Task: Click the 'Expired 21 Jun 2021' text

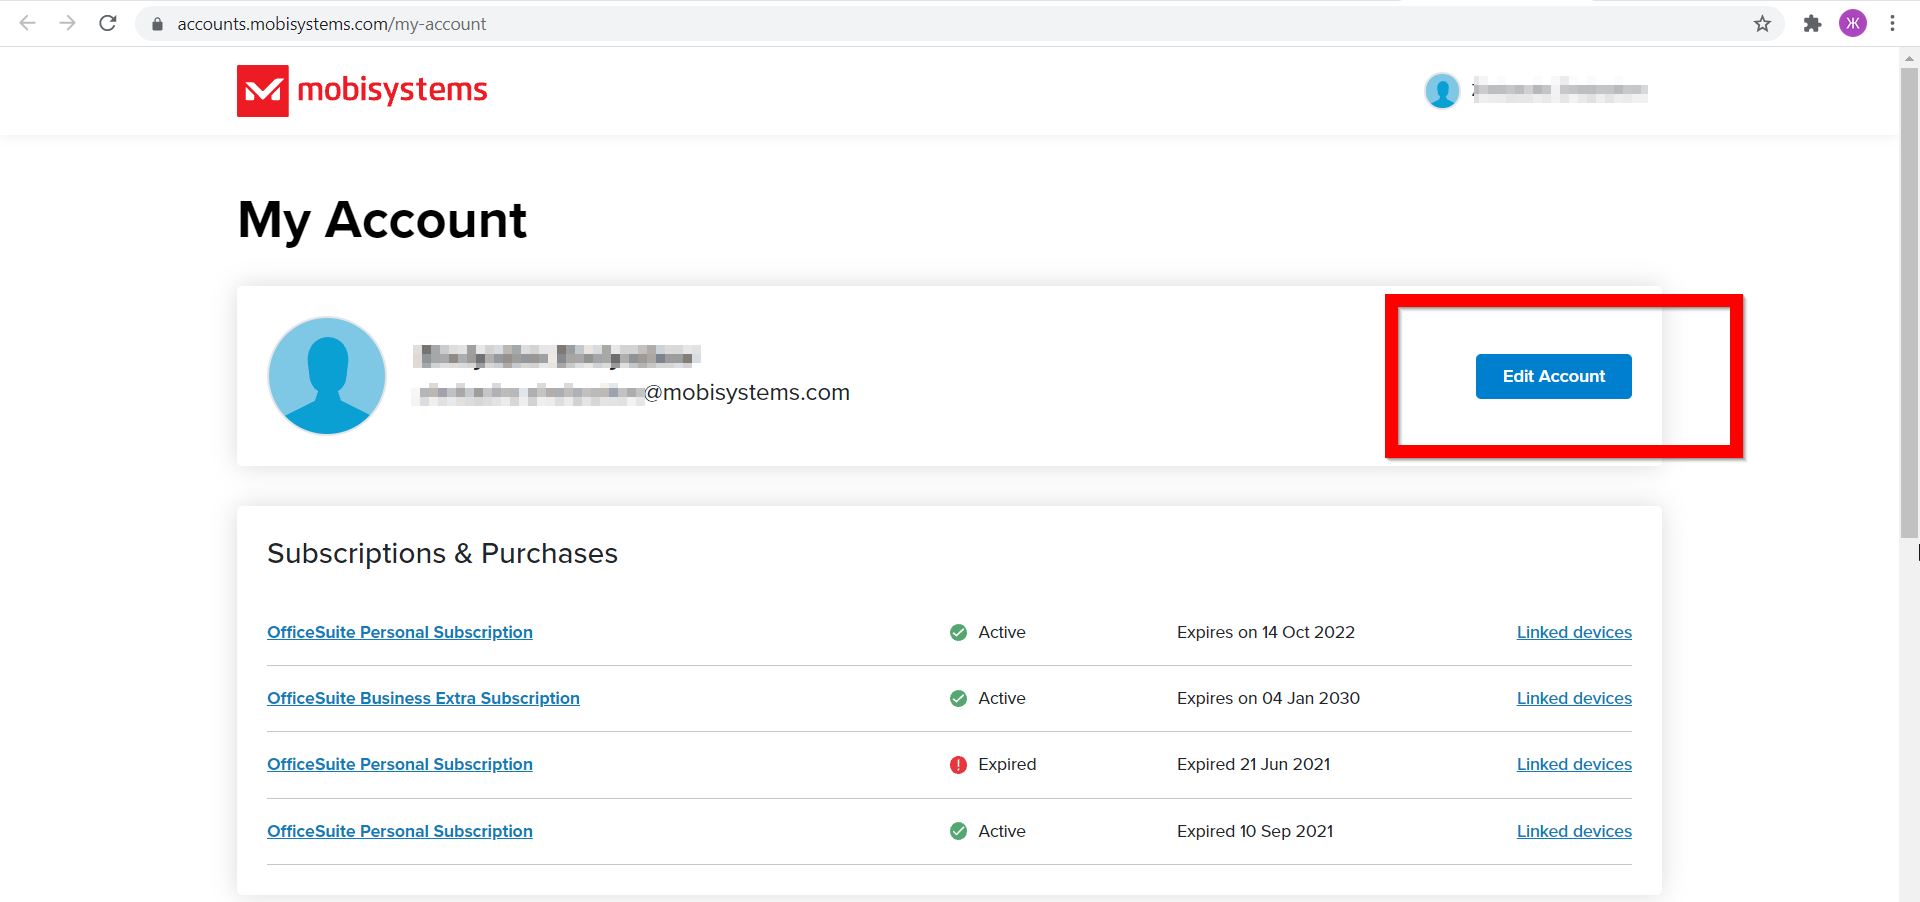Action: 1254,764
